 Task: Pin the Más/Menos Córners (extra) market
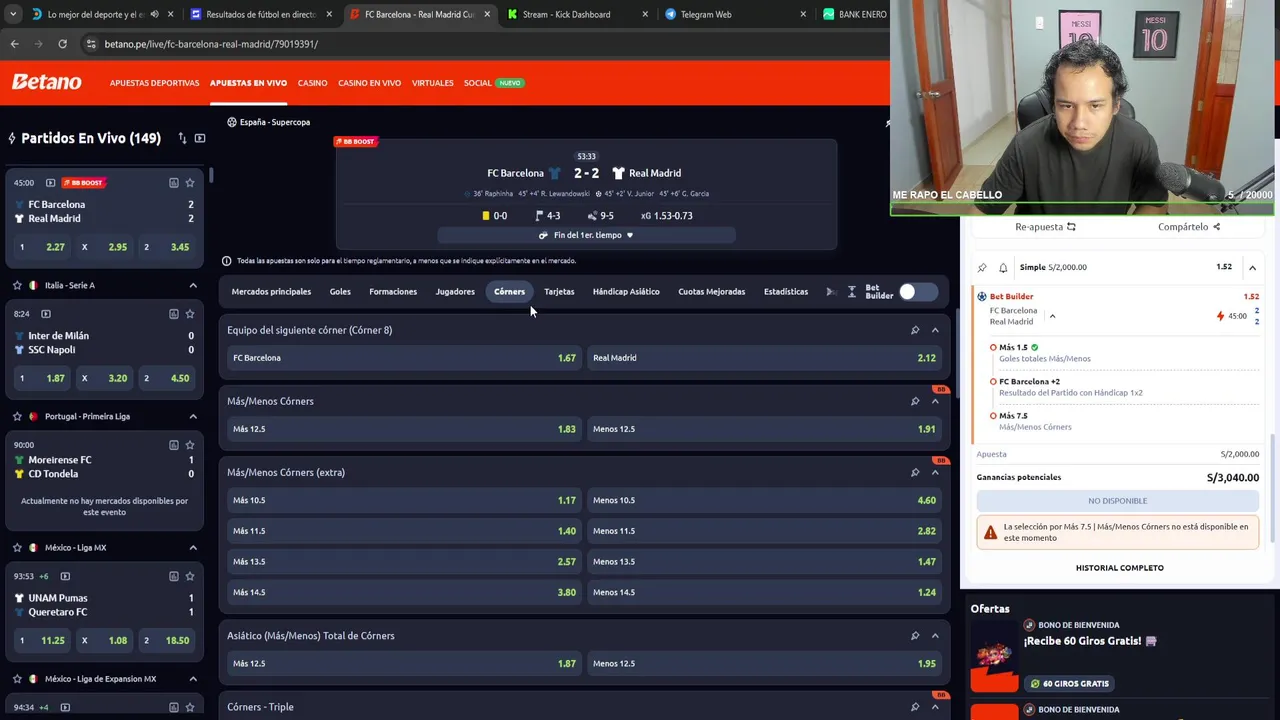pos(915,472)
